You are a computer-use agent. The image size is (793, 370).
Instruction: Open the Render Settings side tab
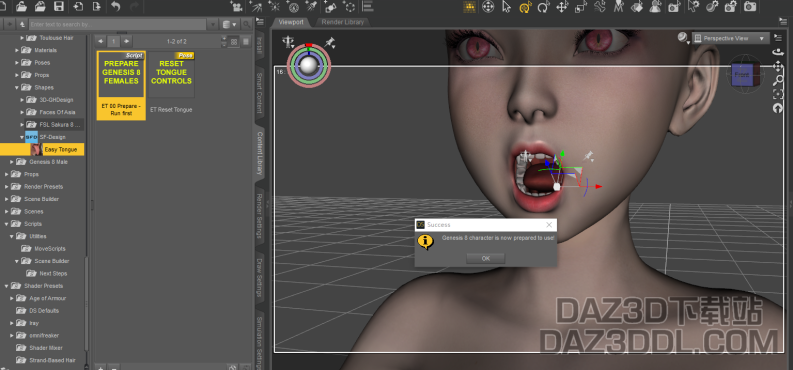tap(259, 216)
